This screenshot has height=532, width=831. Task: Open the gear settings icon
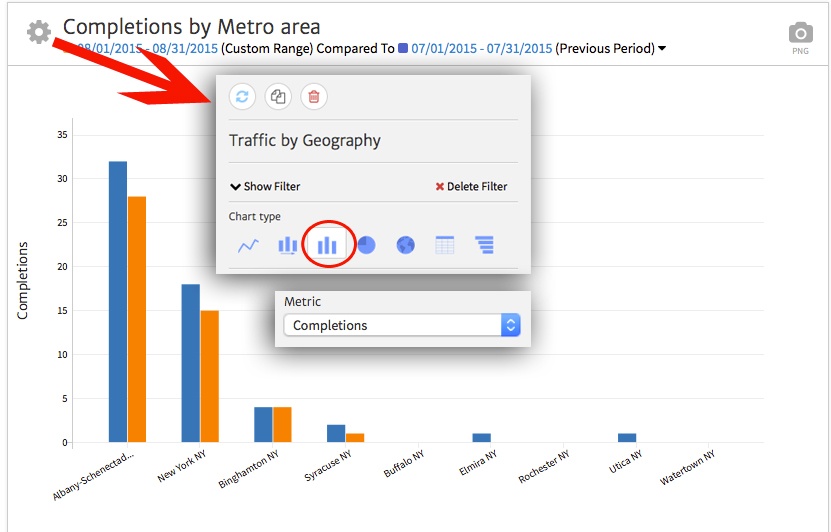click(39, 32)
